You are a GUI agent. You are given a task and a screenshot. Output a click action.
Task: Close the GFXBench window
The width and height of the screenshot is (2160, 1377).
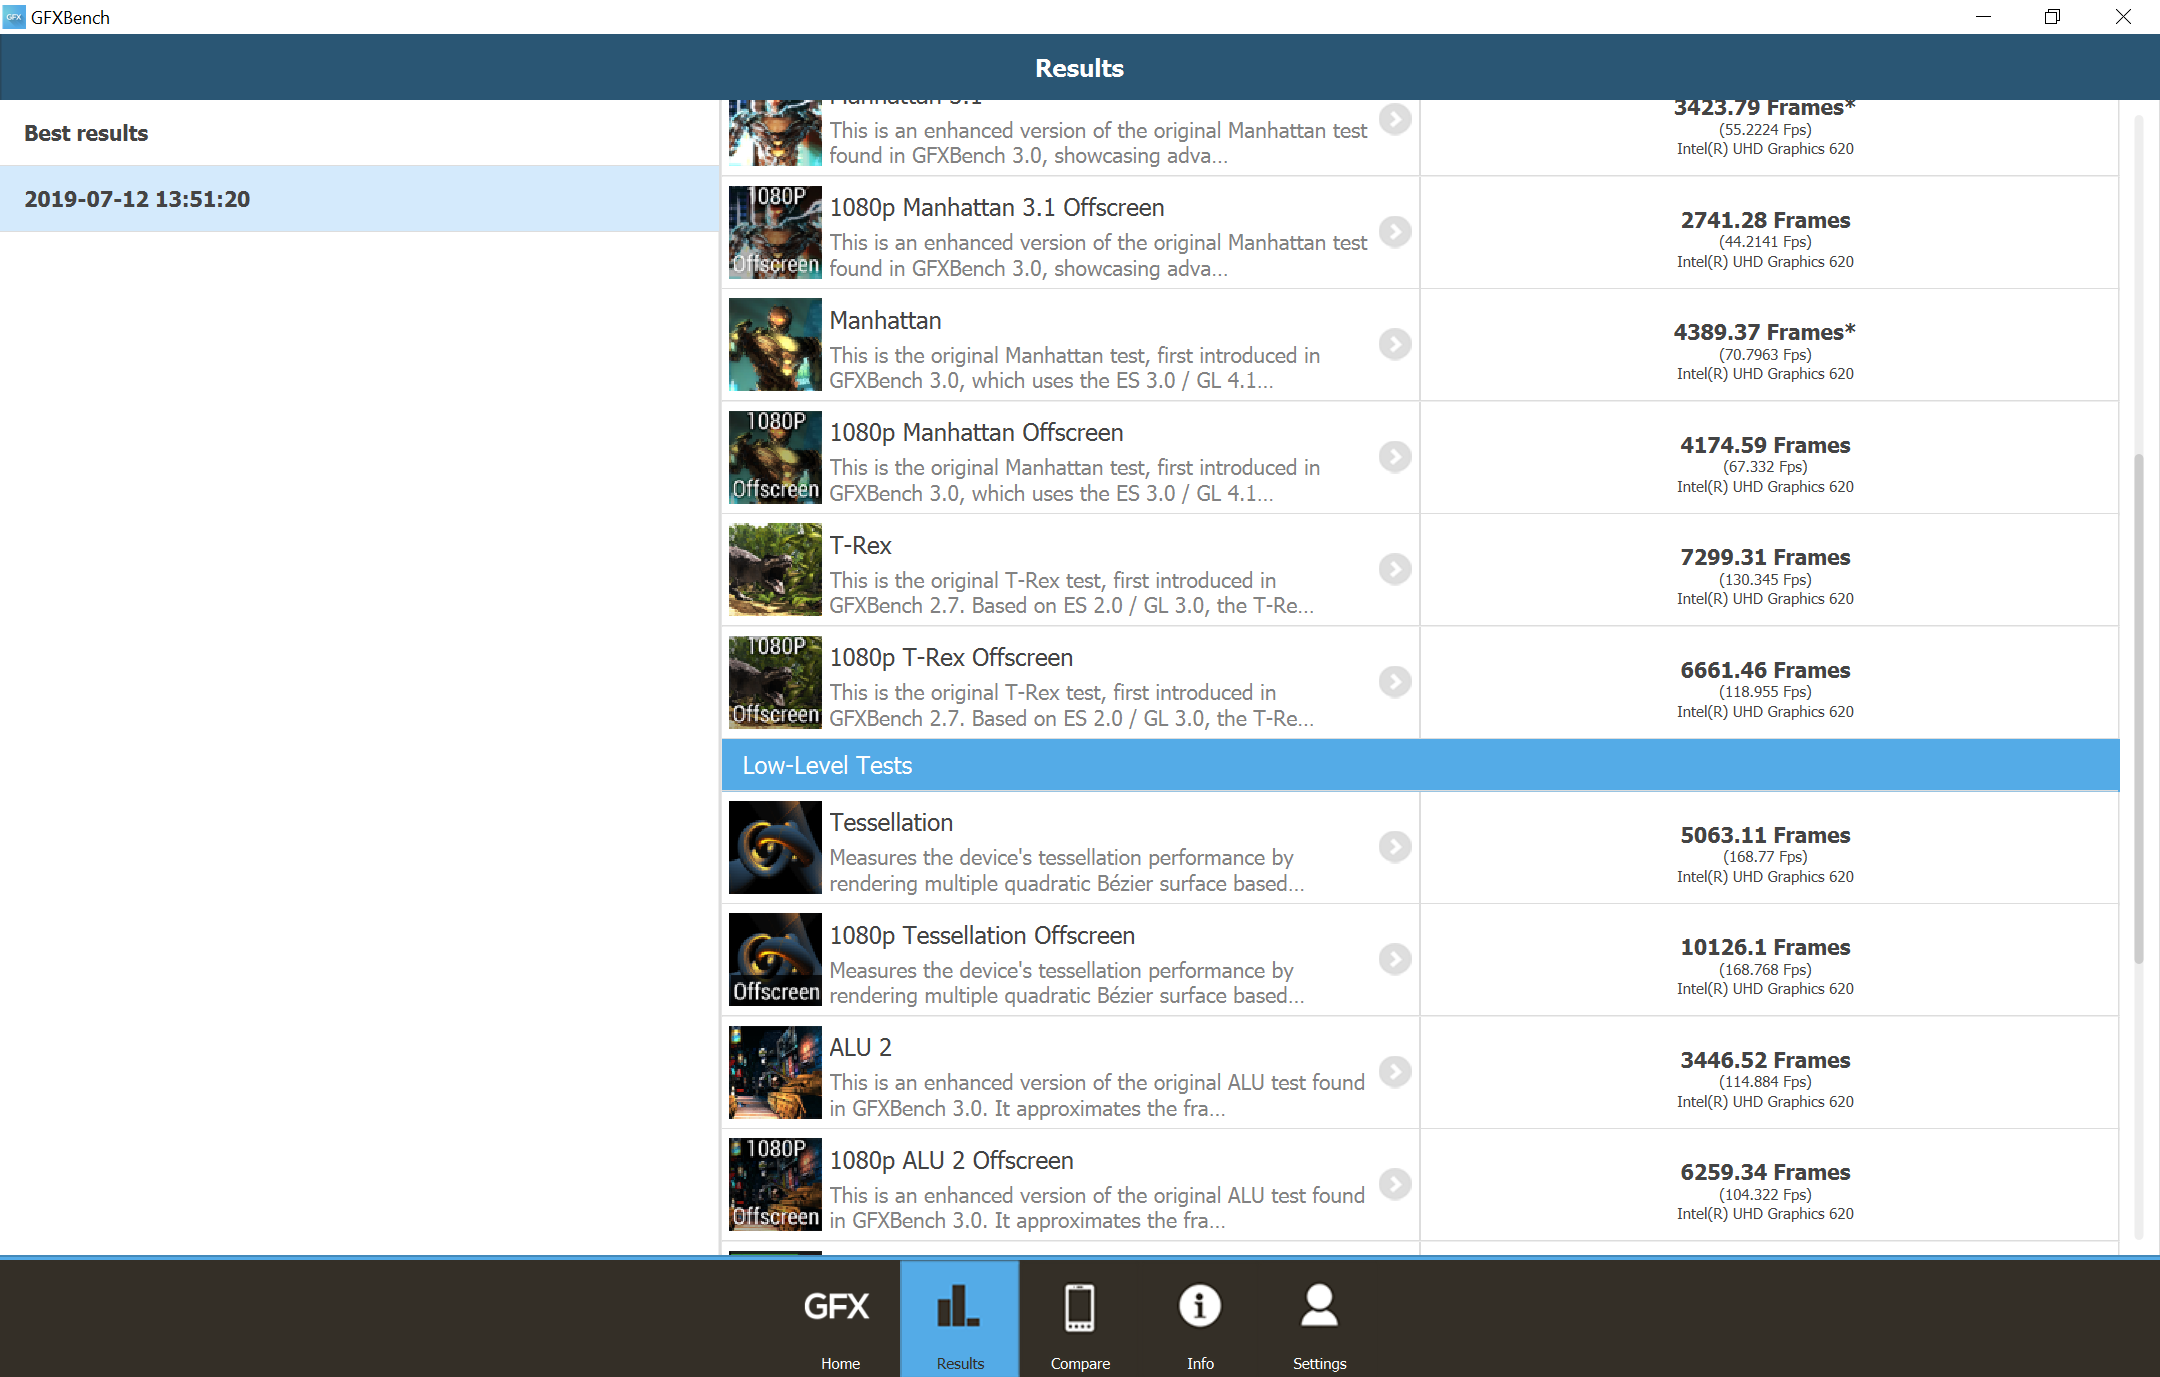[2123, 17]
